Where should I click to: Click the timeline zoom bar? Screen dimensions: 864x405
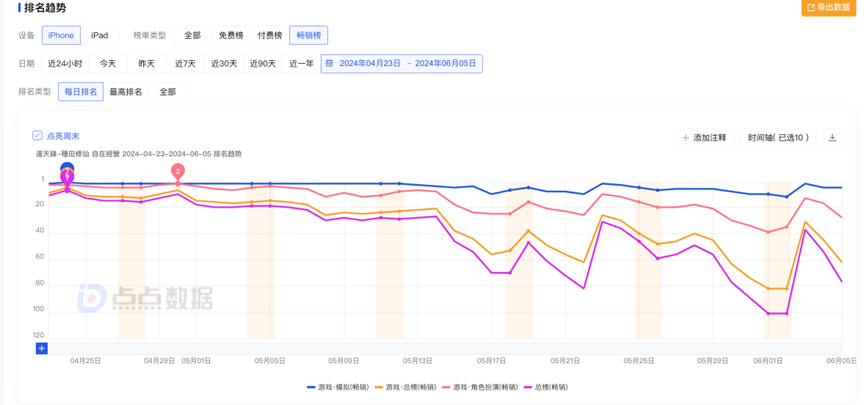(445, 348)
